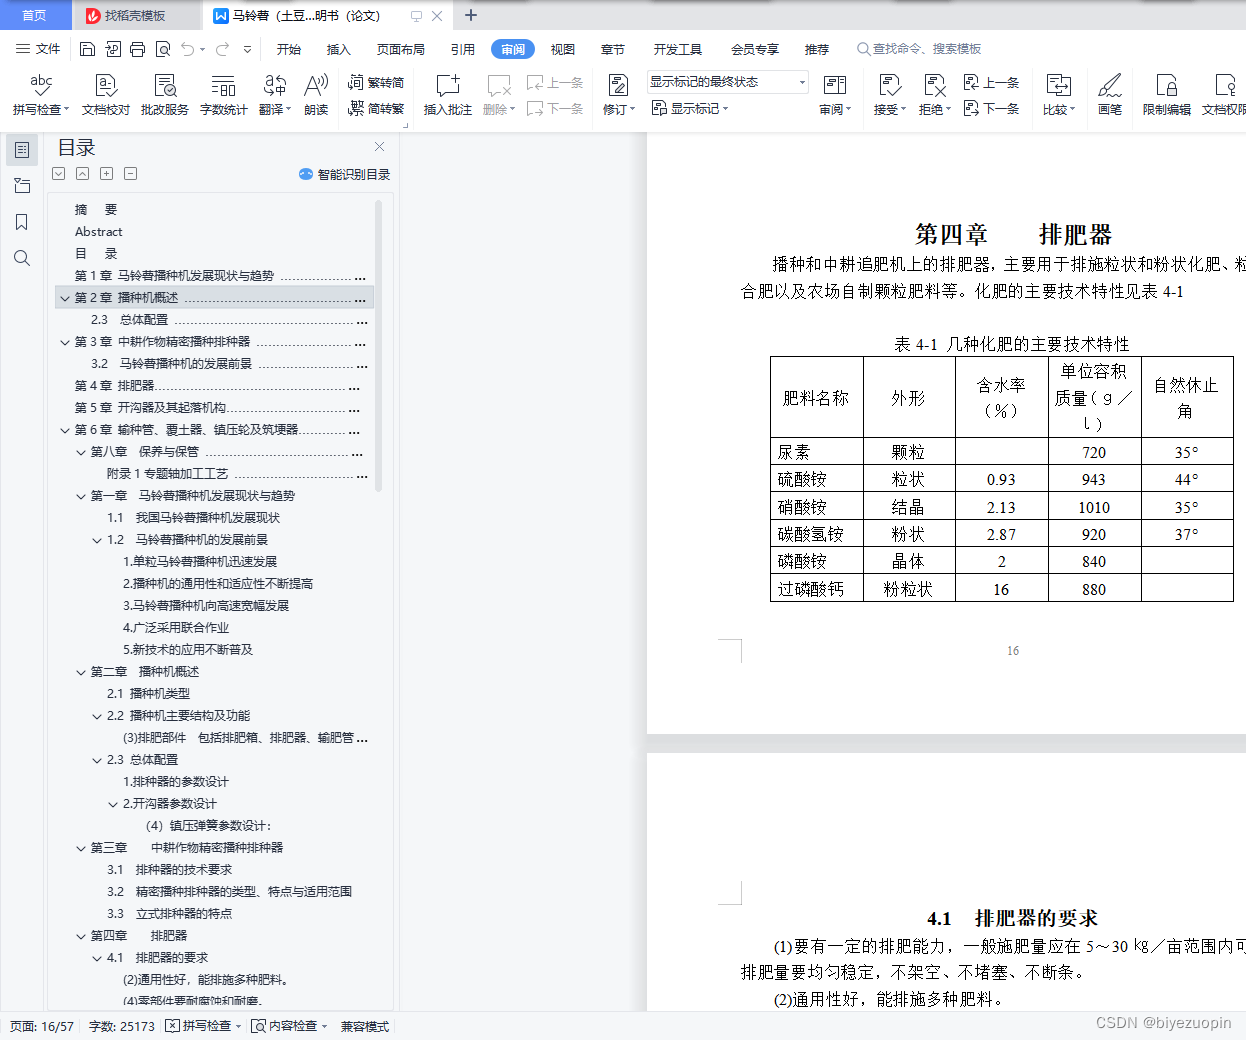Convert text with 繁转简
The image size is (1246, 1040).
pyautogui.click(x=376, y=82)
